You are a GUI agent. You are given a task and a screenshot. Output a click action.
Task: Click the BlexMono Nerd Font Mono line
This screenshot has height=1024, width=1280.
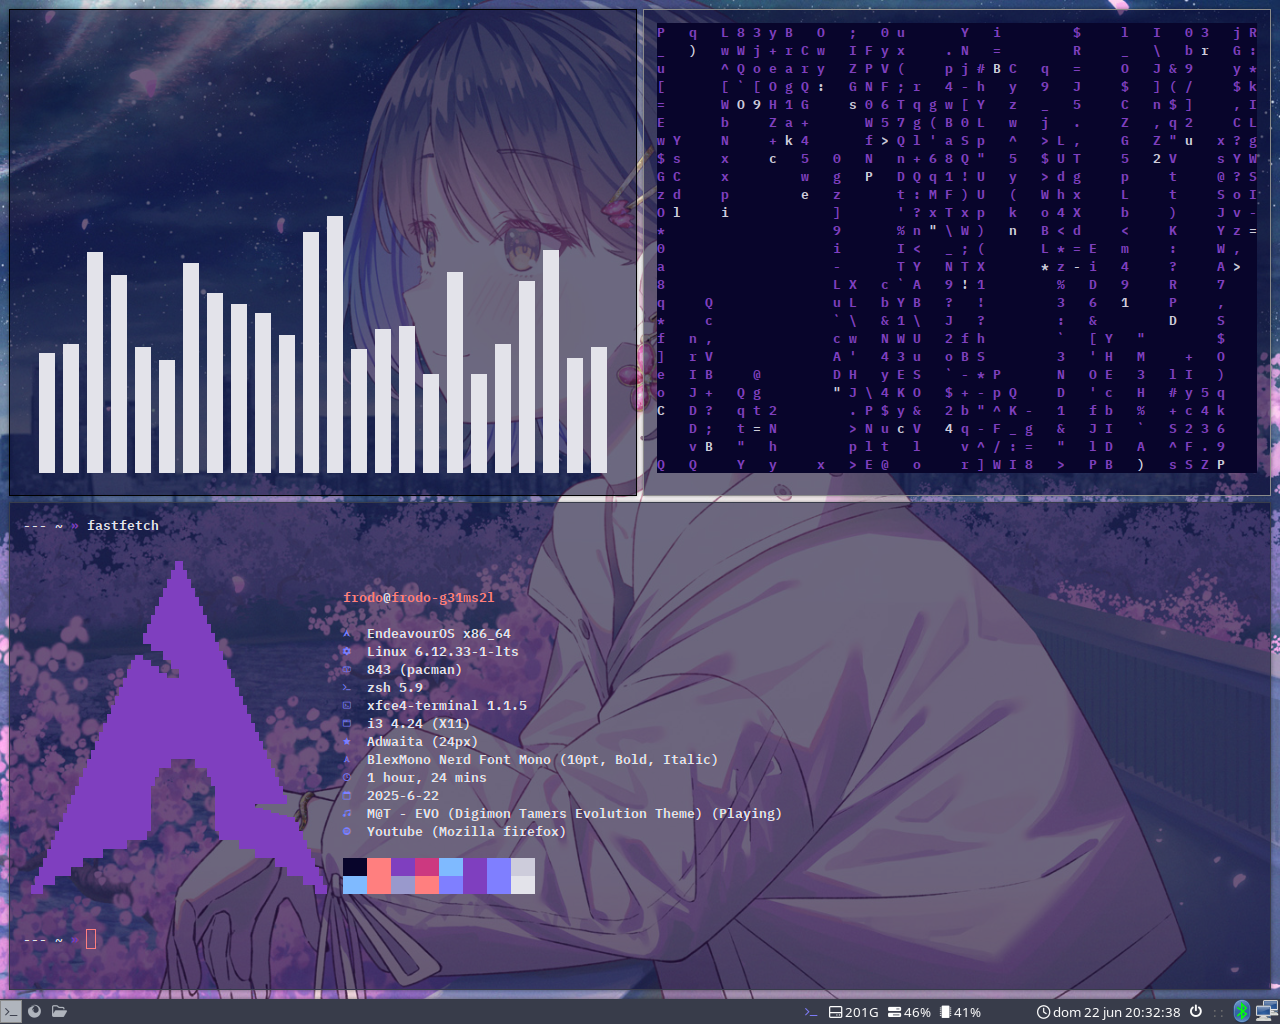pos(543,760)
